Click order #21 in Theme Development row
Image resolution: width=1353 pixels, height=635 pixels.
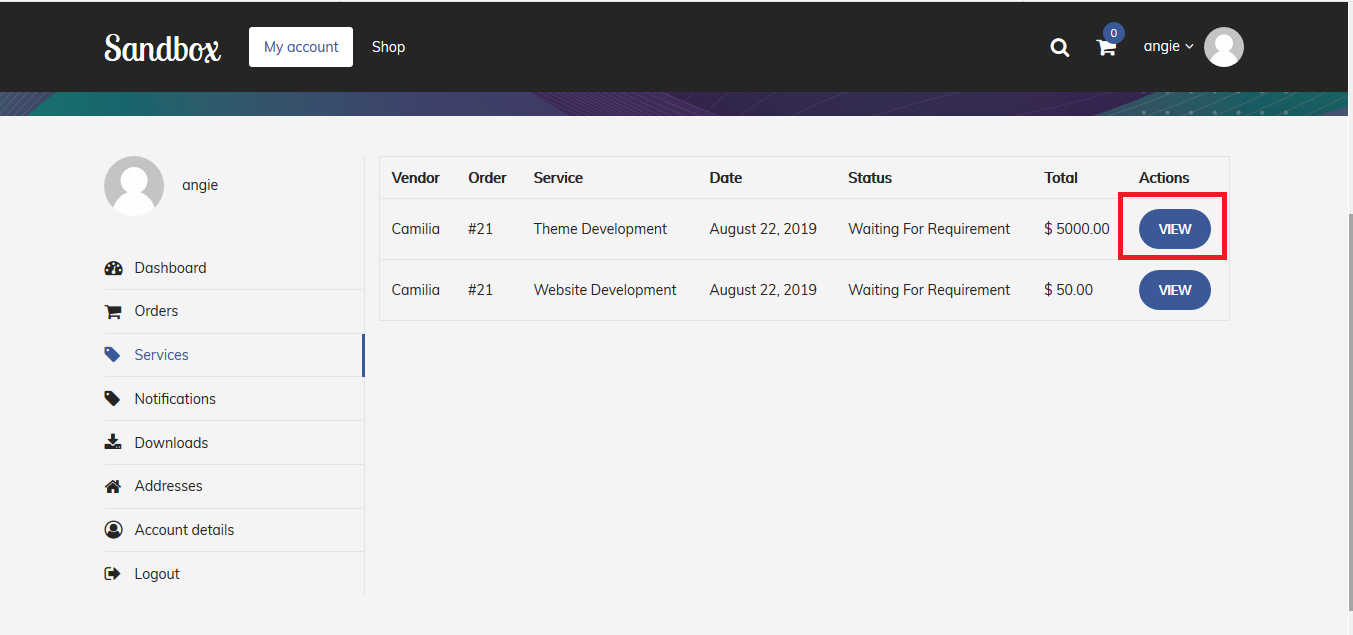(x=480, y=229)
